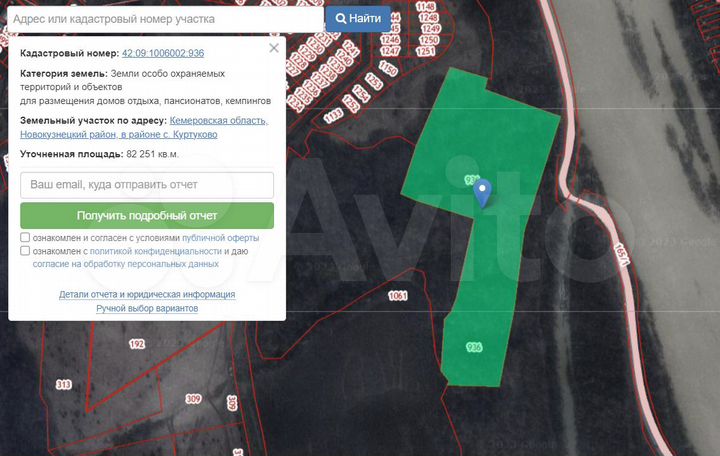Open the публичной оферты link

pos(220,238)
